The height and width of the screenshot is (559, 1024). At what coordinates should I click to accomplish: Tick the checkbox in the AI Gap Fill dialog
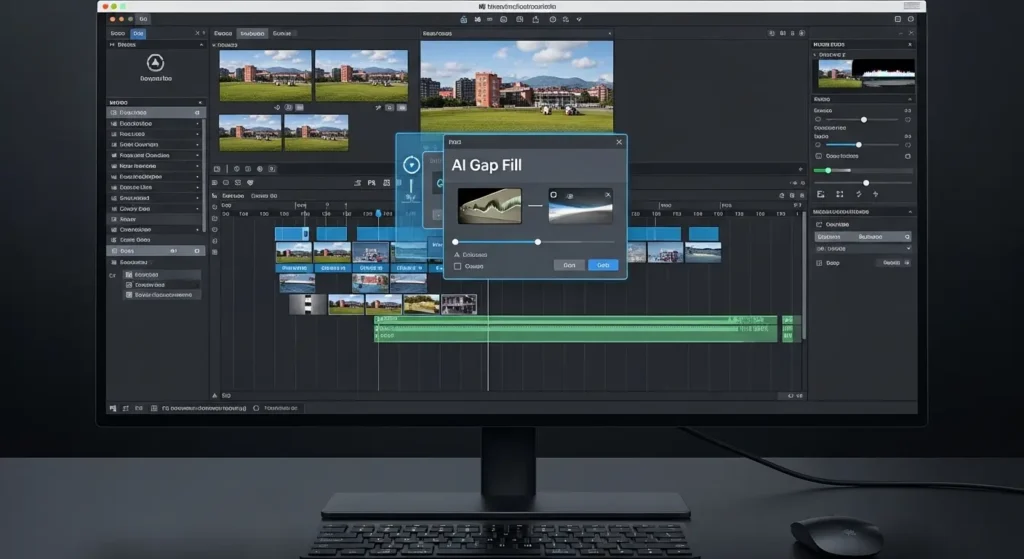458,266
